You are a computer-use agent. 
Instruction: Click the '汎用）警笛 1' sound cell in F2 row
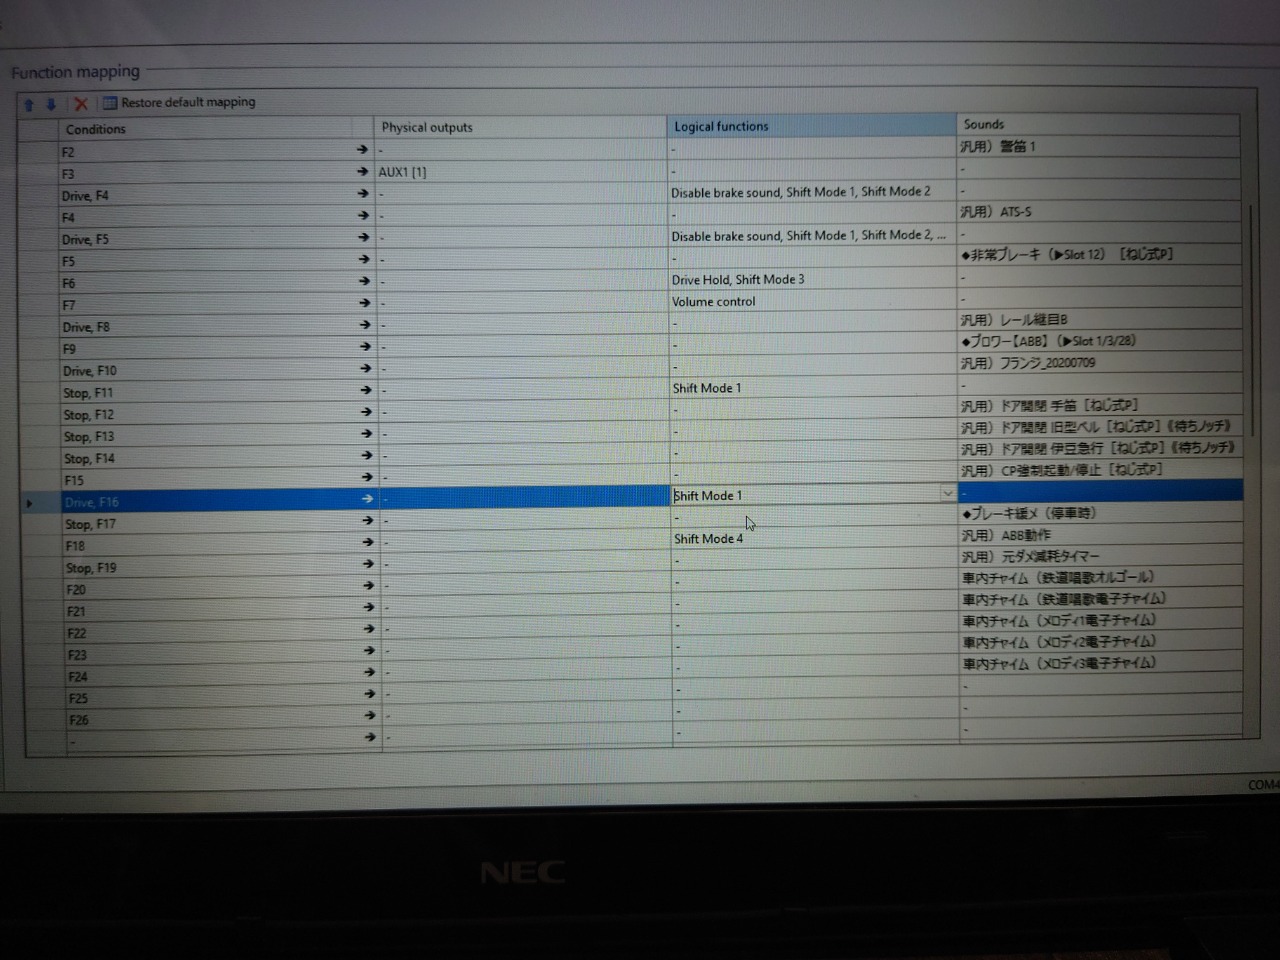tap(1099, 147)
